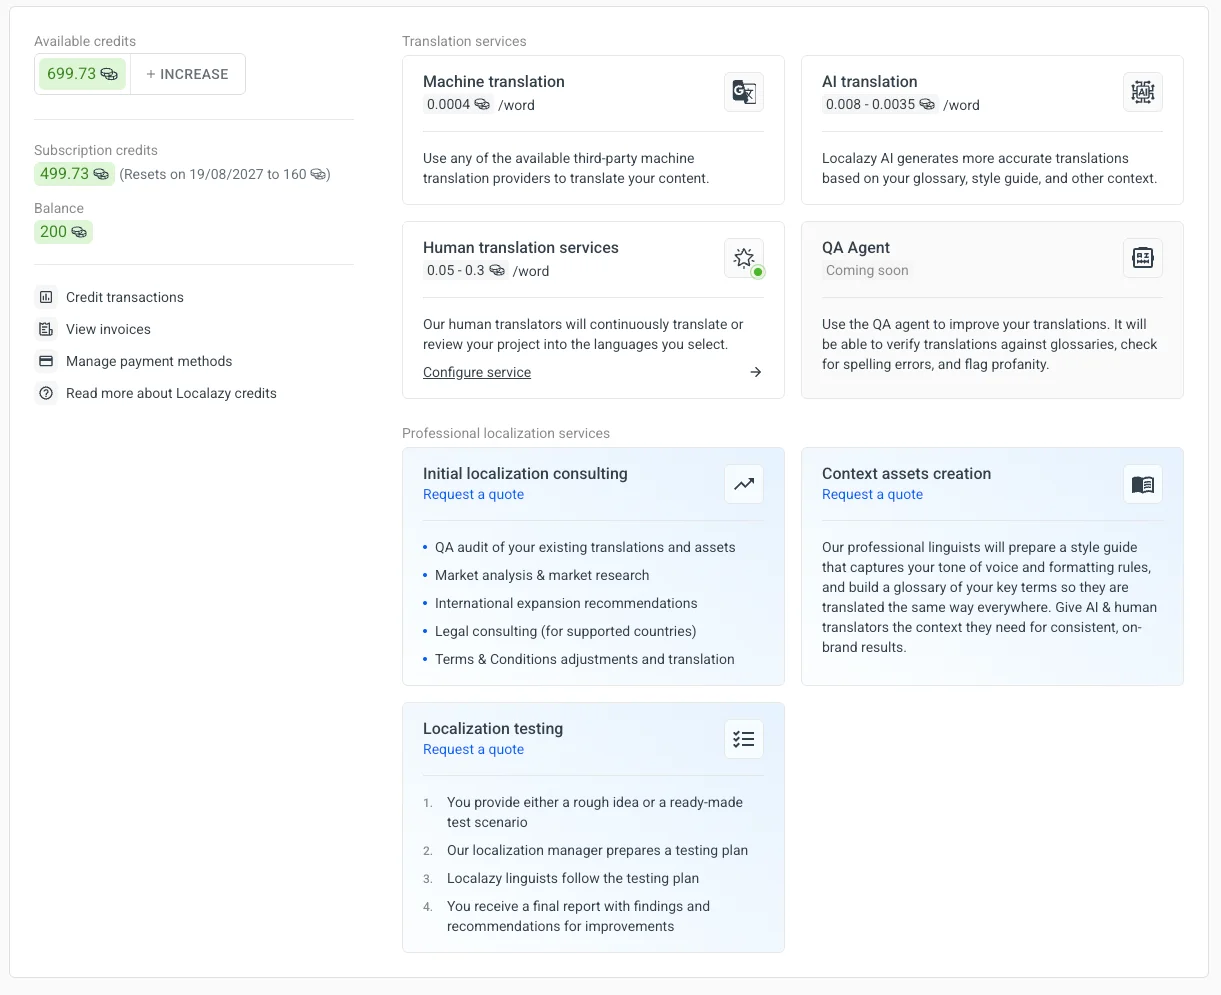
Task: Click the View invoices receipt icon
Action: [46, 329]
